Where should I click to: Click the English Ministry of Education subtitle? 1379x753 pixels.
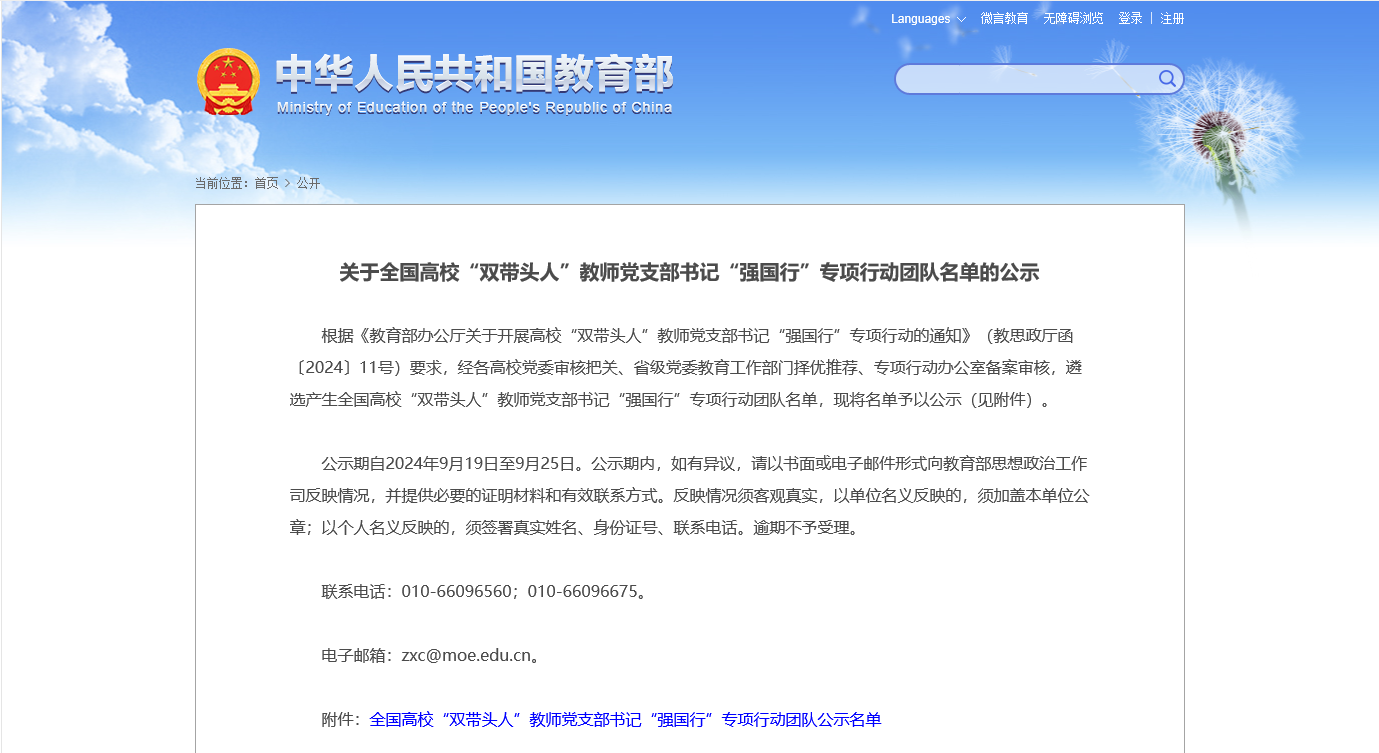click(x=474, y=108)
